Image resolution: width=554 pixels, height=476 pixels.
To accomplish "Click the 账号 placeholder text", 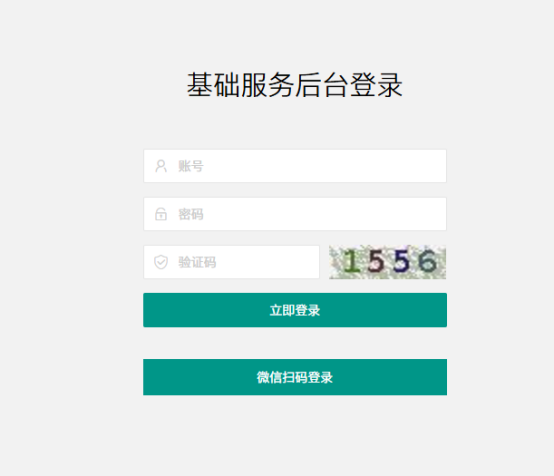I will (191, 166).
